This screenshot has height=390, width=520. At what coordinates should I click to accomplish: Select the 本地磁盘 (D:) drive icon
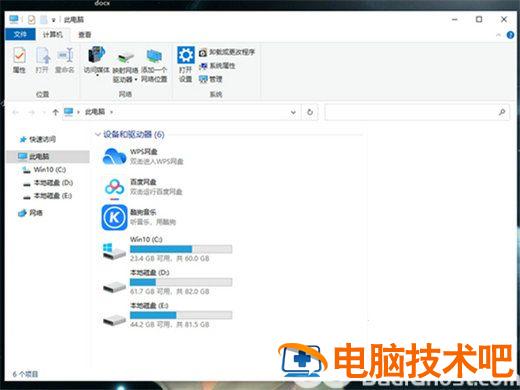114,287
